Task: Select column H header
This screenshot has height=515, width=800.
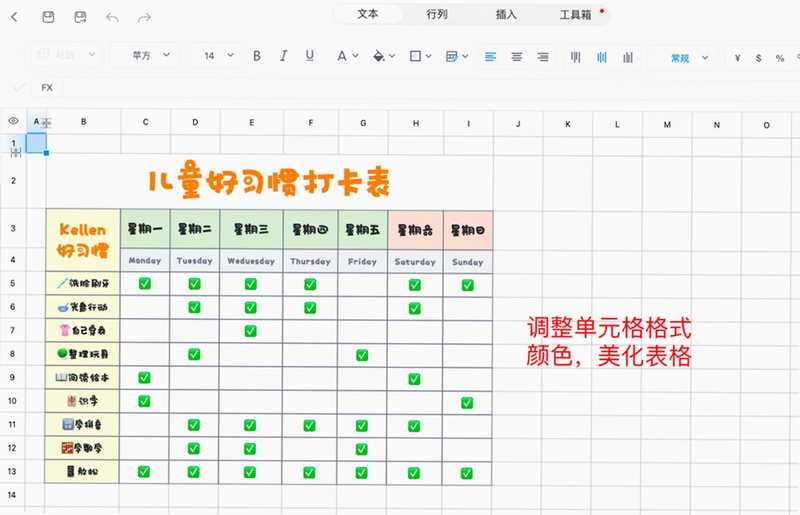Action: (x=416, y=123)
